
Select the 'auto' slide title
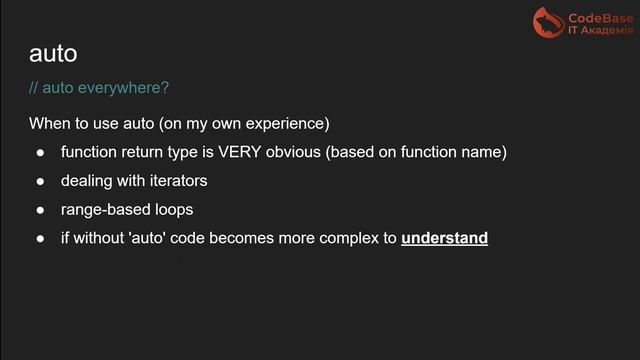tap(53, 53)
